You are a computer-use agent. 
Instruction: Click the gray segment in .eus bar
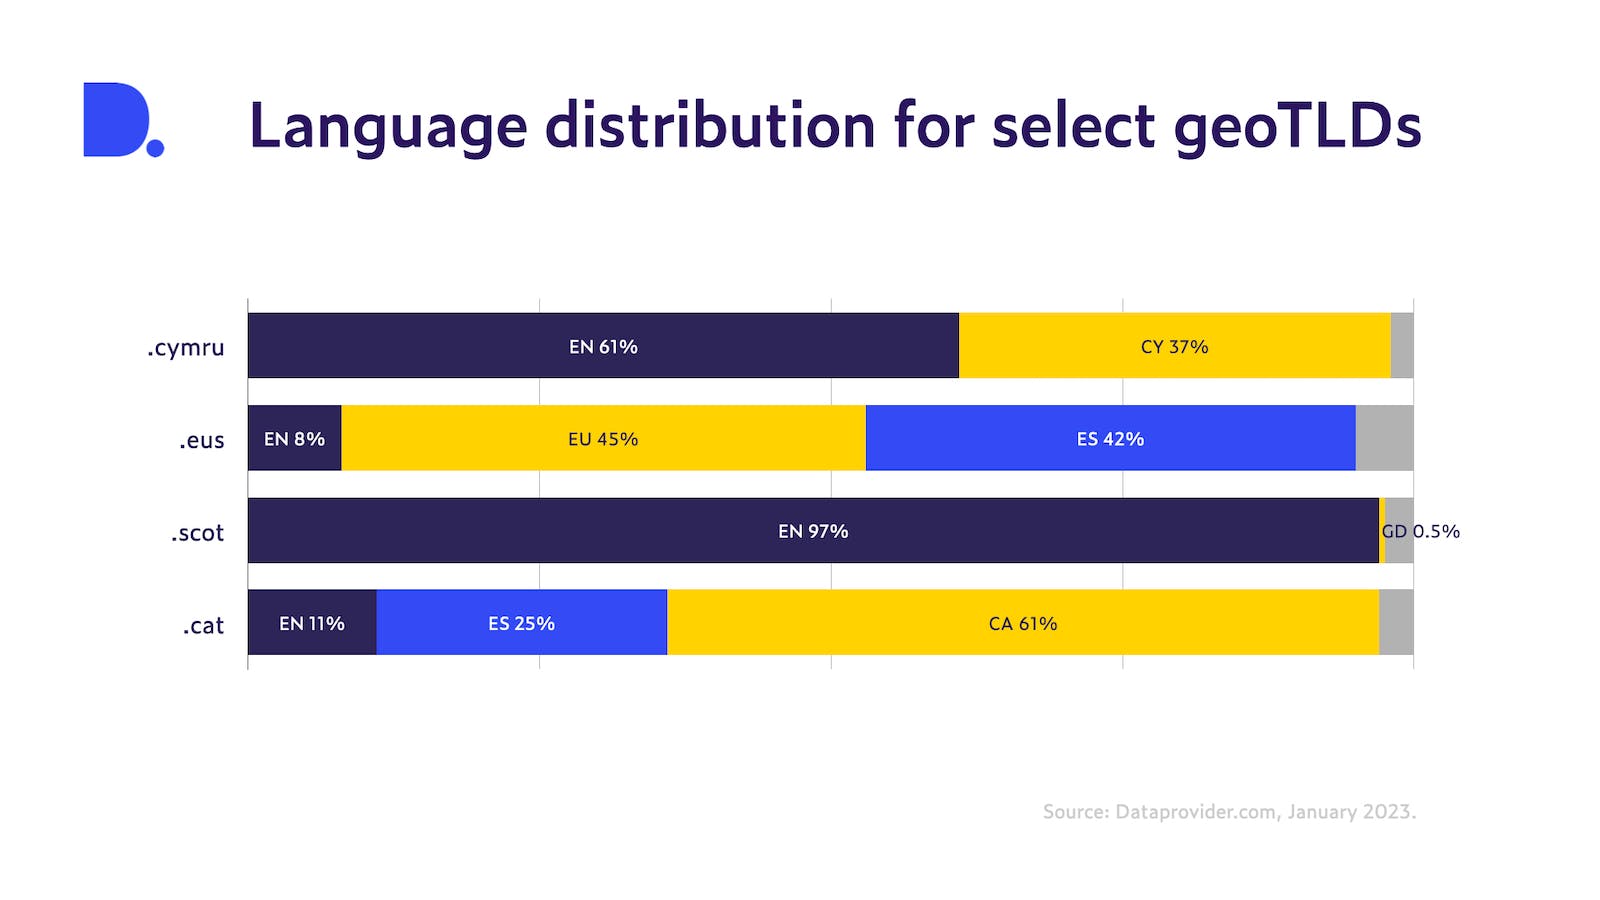click(x=1384, y=438)
